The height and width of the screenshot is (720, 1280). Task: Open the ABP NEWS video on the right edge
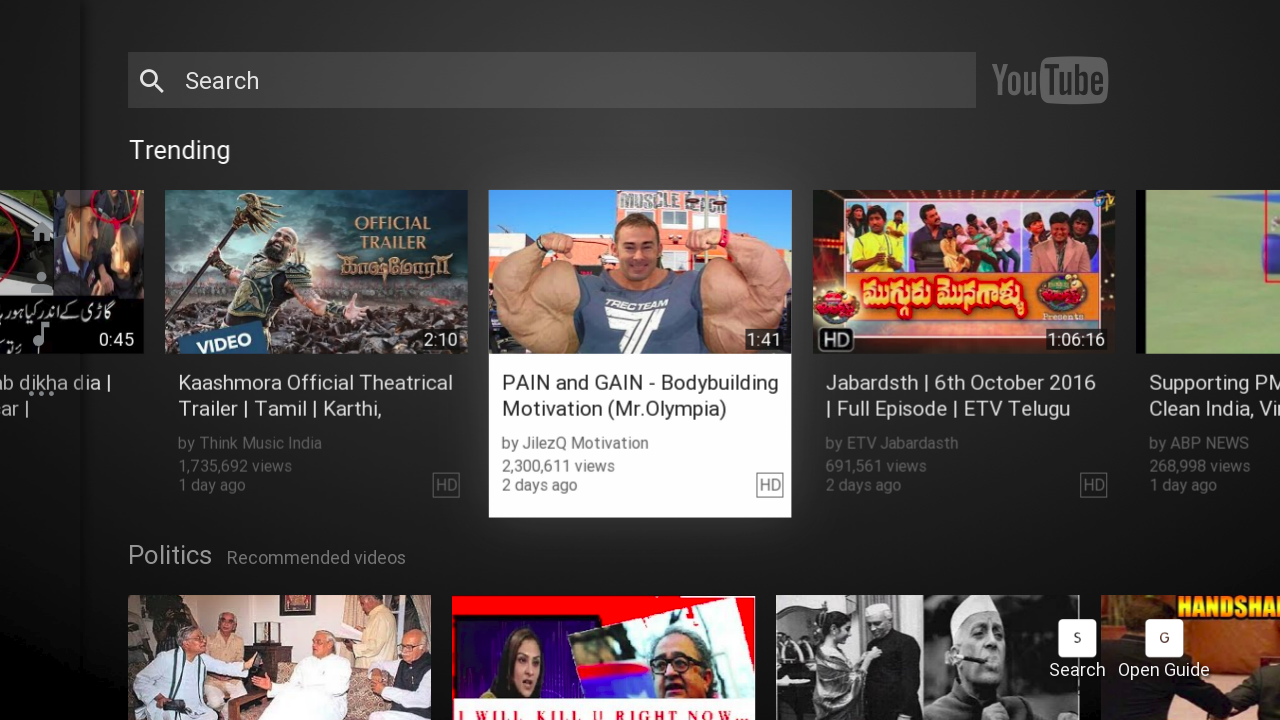coord(1210,271)
